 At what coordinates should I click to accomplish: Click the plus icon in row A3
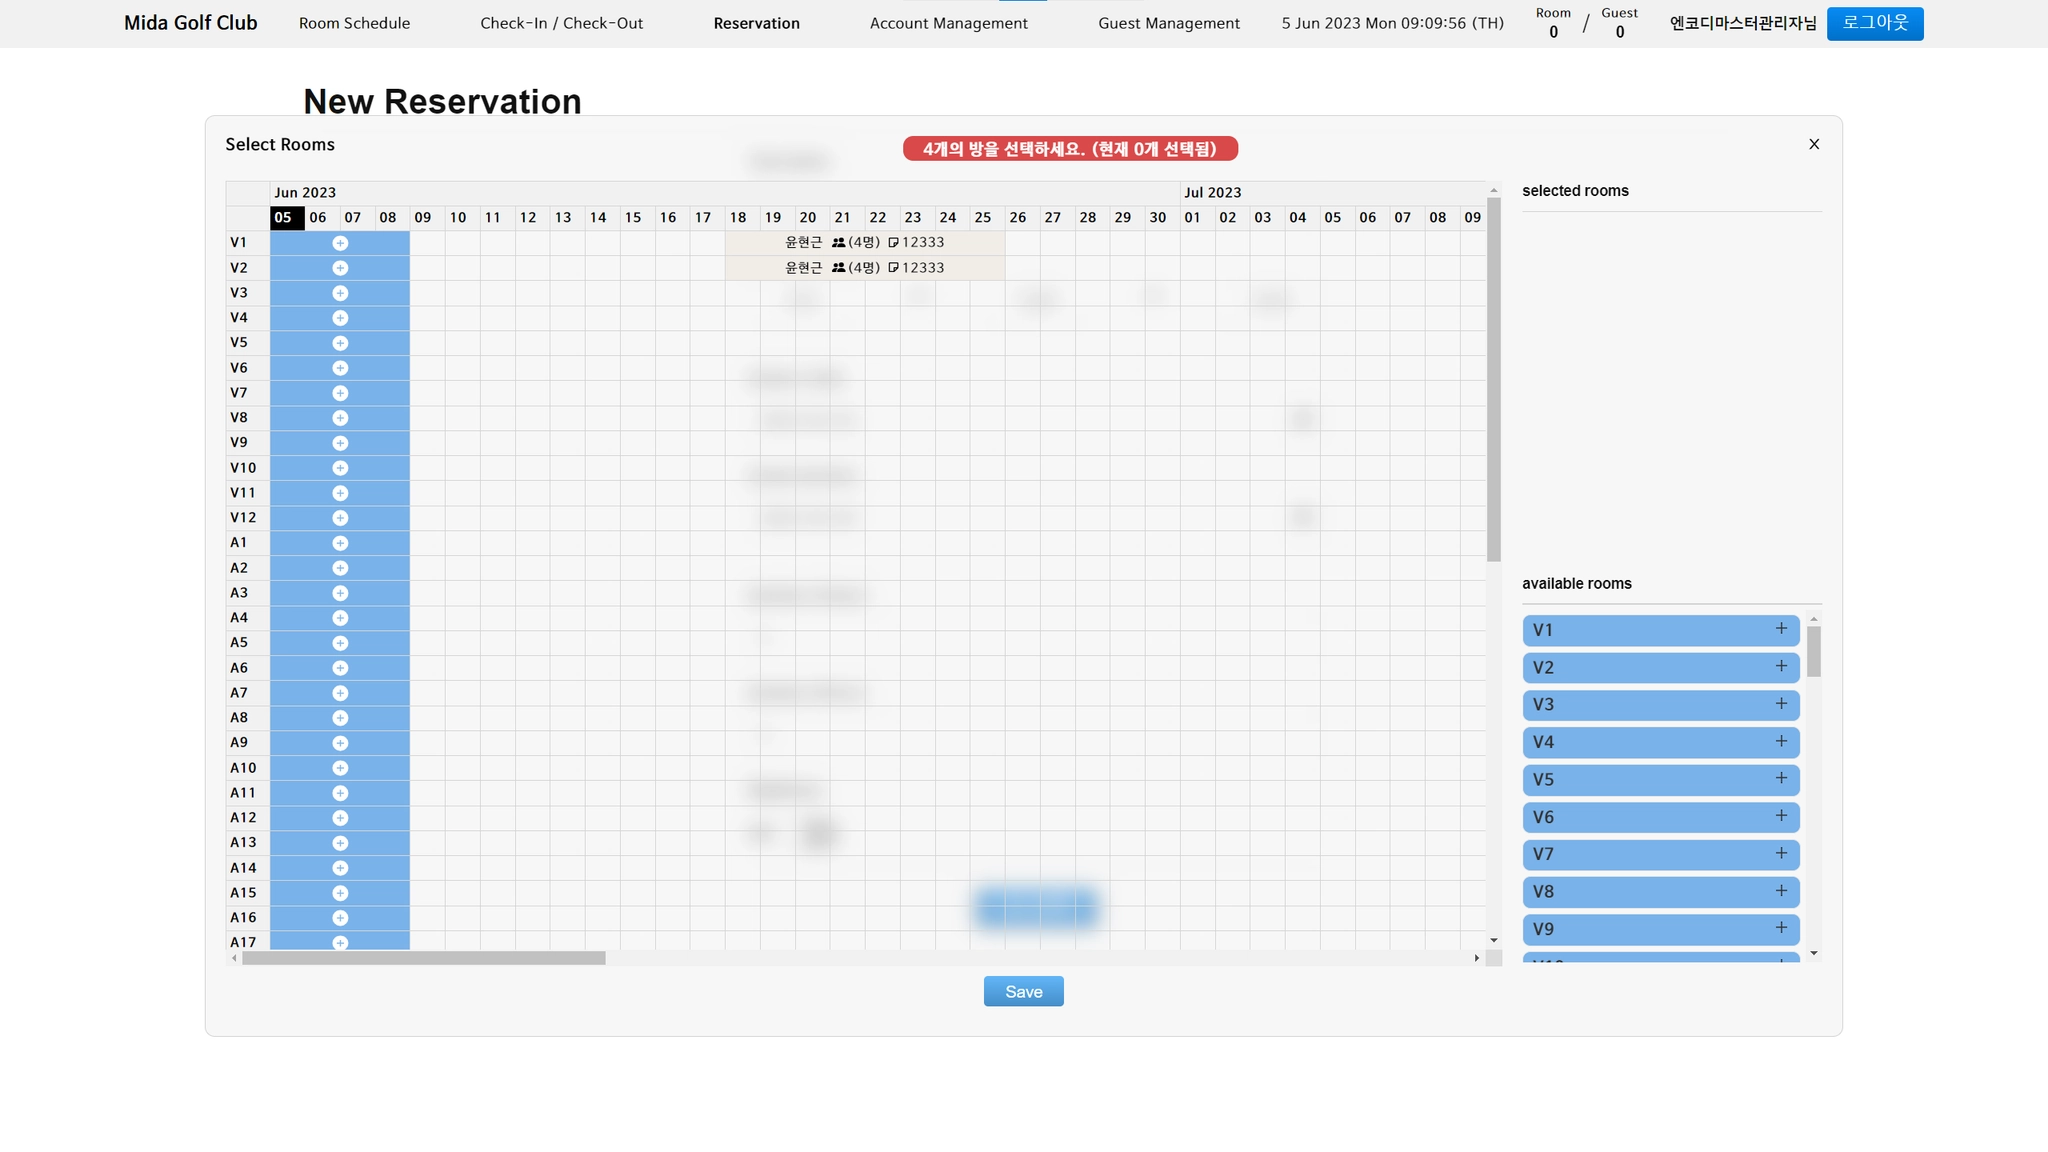340,593
